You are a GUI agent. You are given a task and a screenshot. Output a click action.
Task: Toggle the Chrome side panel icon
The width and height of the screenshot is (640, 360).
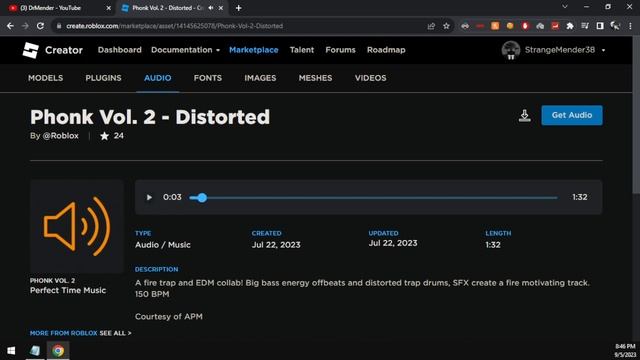click(x=600, y=26)
